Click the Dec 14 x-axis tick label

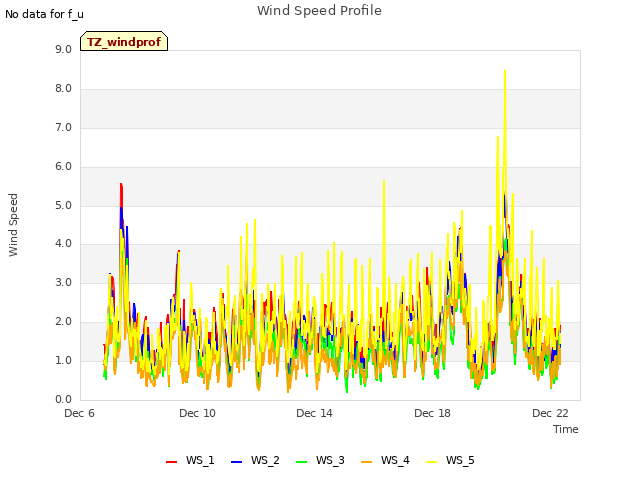(x=314, y=413)
